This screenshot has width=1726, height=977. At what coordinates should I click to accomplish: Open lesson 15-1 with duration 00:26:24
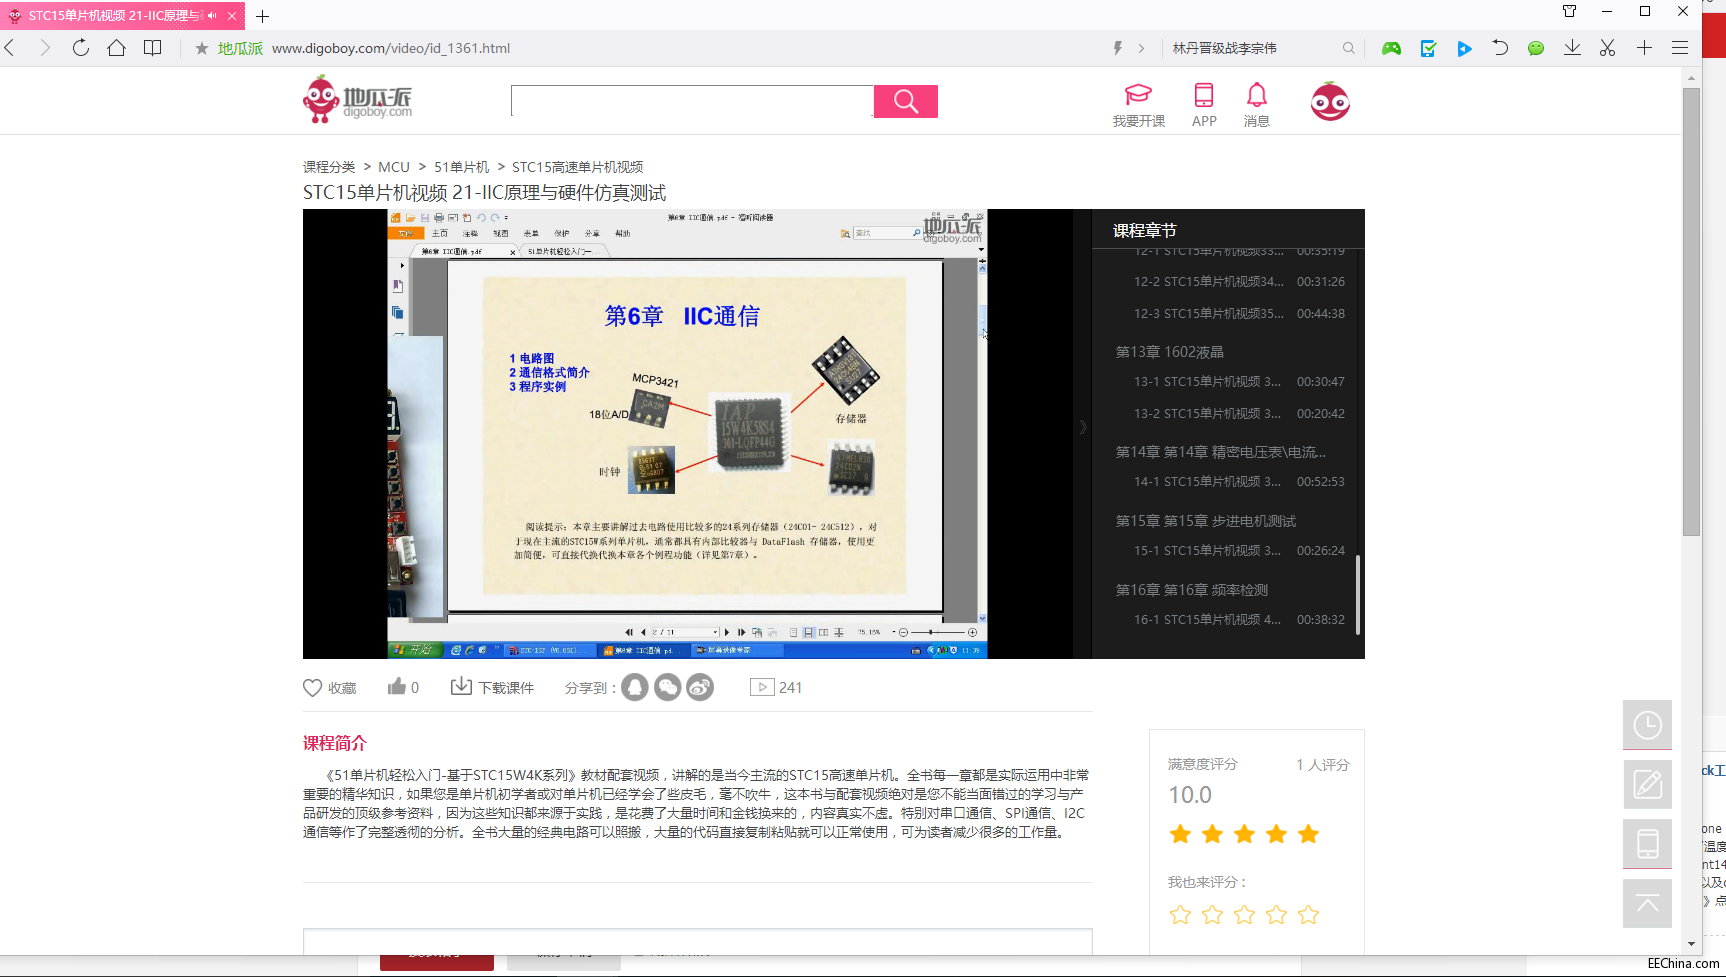(x=1238, y=551)
